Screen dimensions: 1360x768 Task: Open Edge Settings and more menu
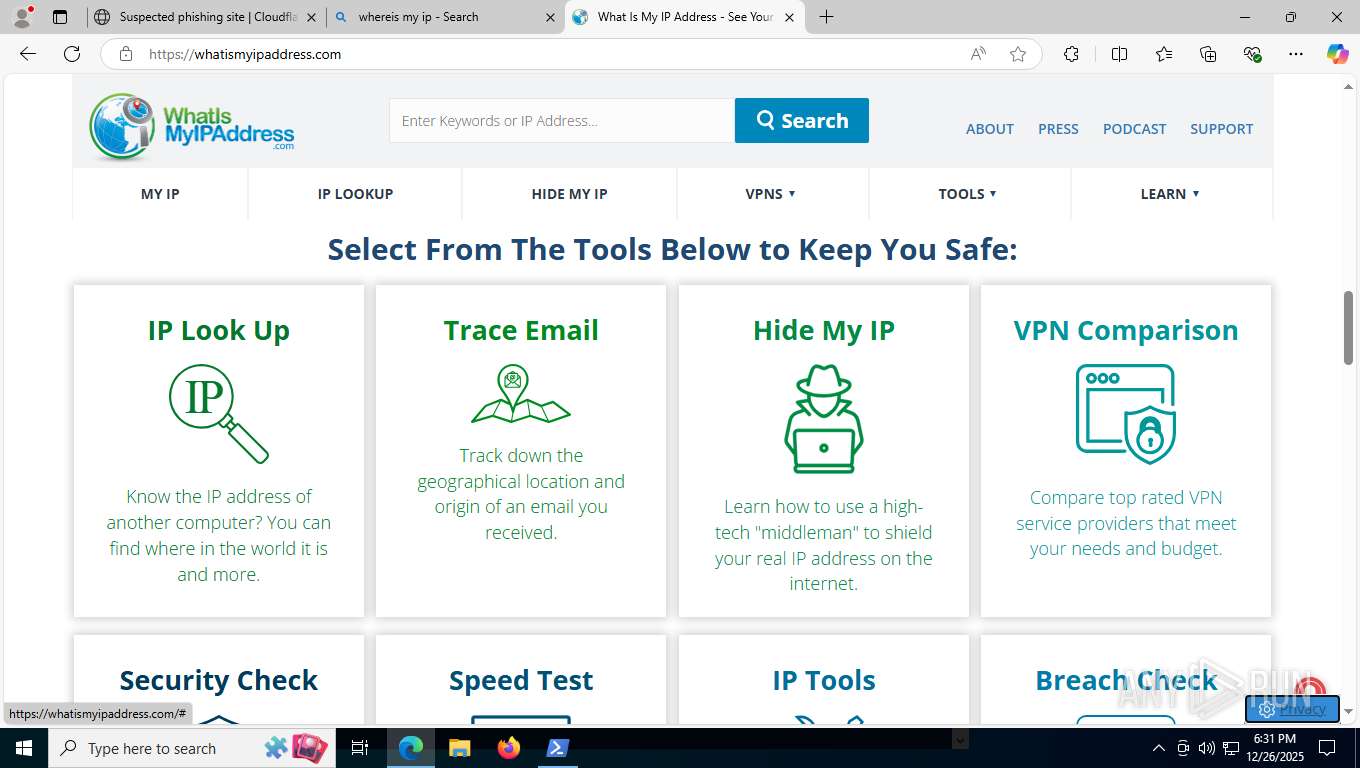[1296, 54]
